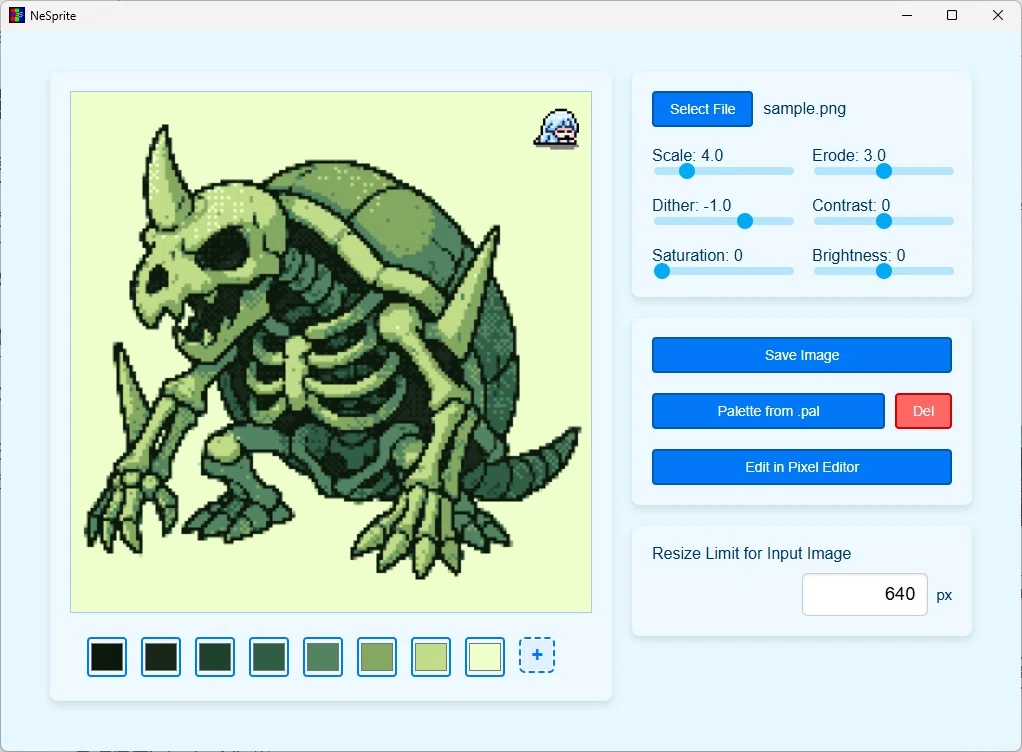Click the 'Resize Limit for Input Image' label
1022x752 pixels.
point(751,553)
